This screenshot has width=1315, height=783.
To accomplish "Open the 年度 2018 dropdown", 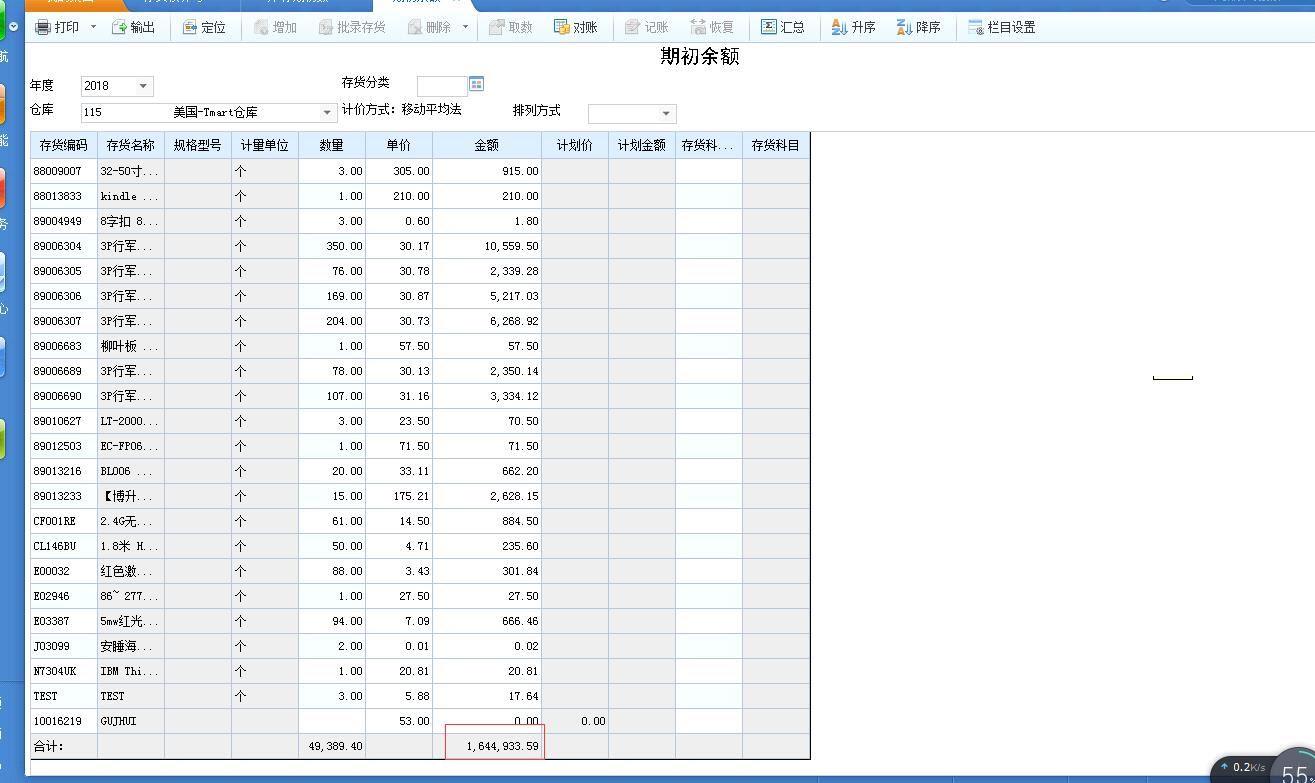I will pyautogui.click(x=143, y=86).
